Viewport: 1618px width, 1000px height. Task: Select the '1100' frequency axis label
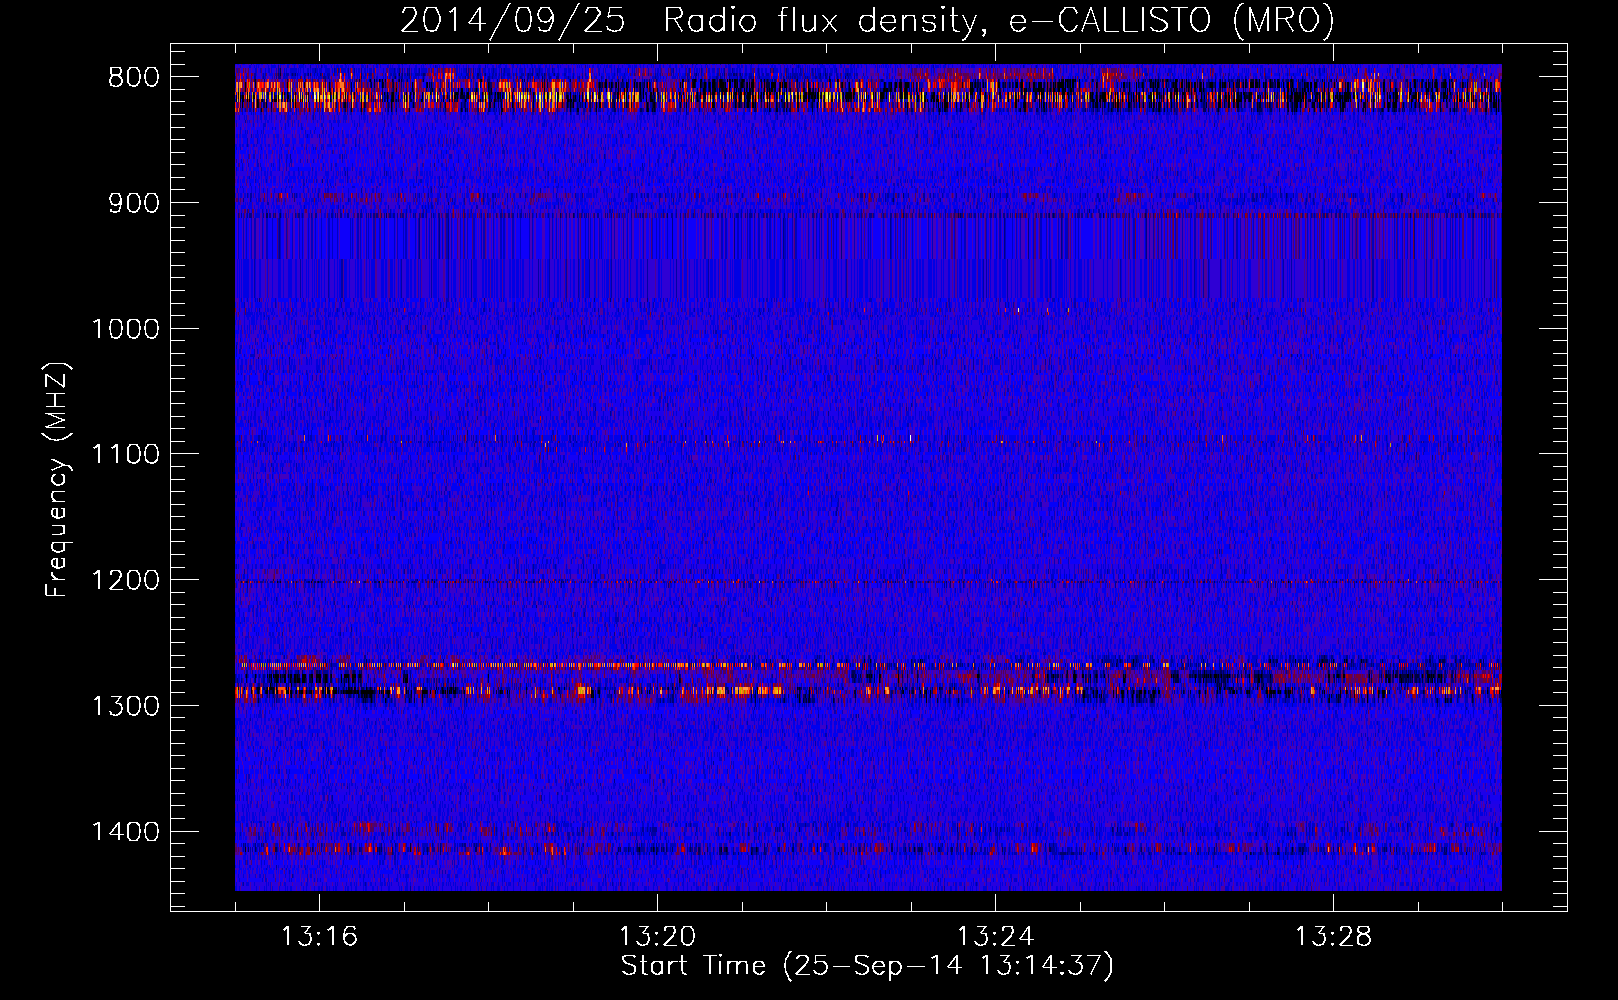pyautogui.click(x=125, y=455)
